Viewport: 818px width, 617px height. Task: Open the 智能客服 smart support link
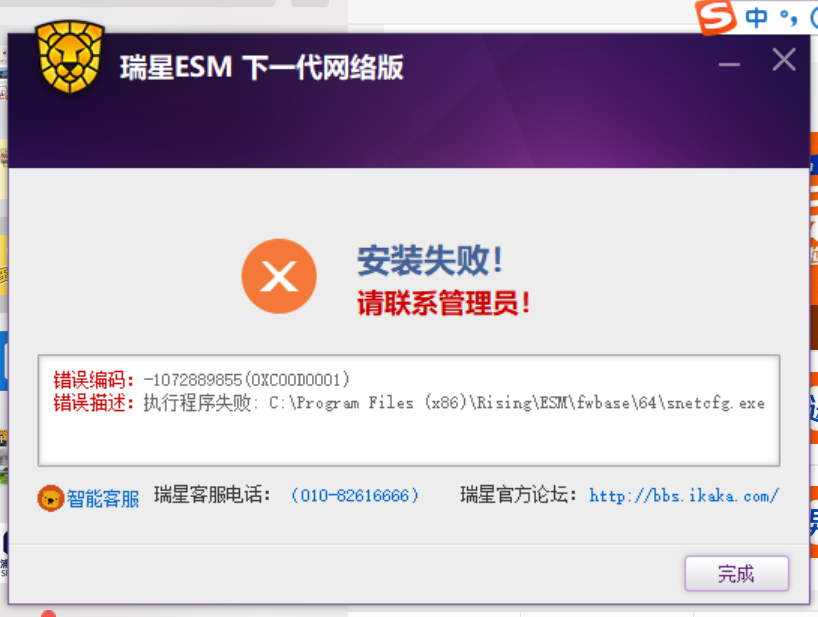[x=103, y=499]
